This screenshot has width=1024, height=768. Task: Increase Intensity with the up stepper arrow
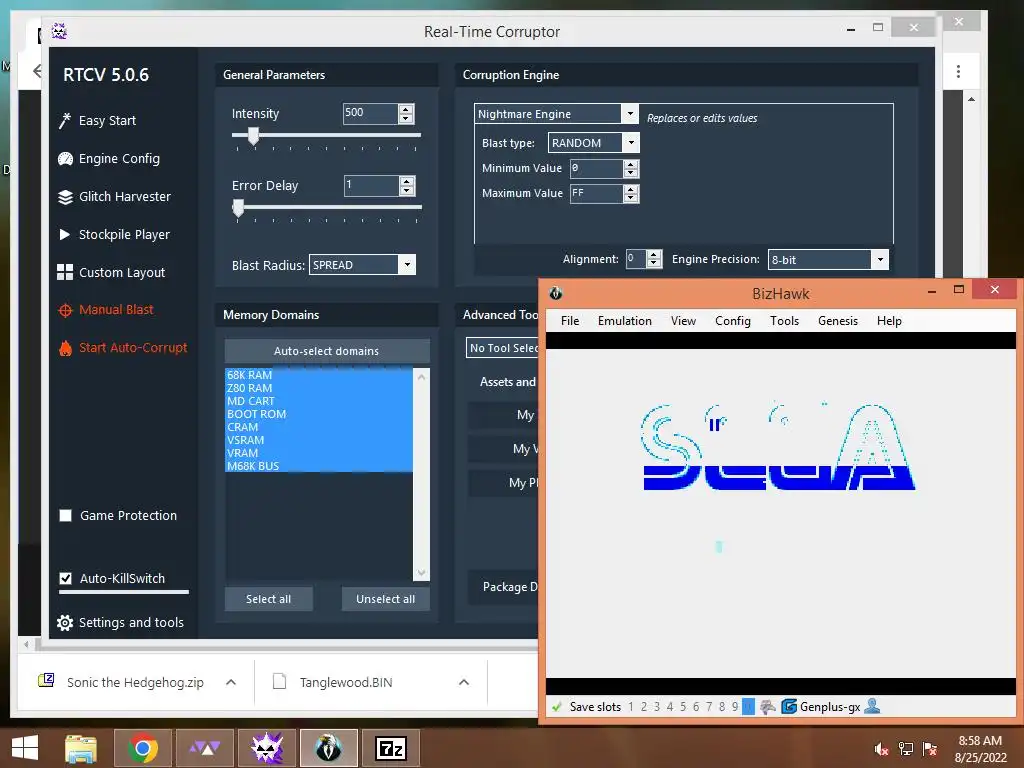click(406, 109)
